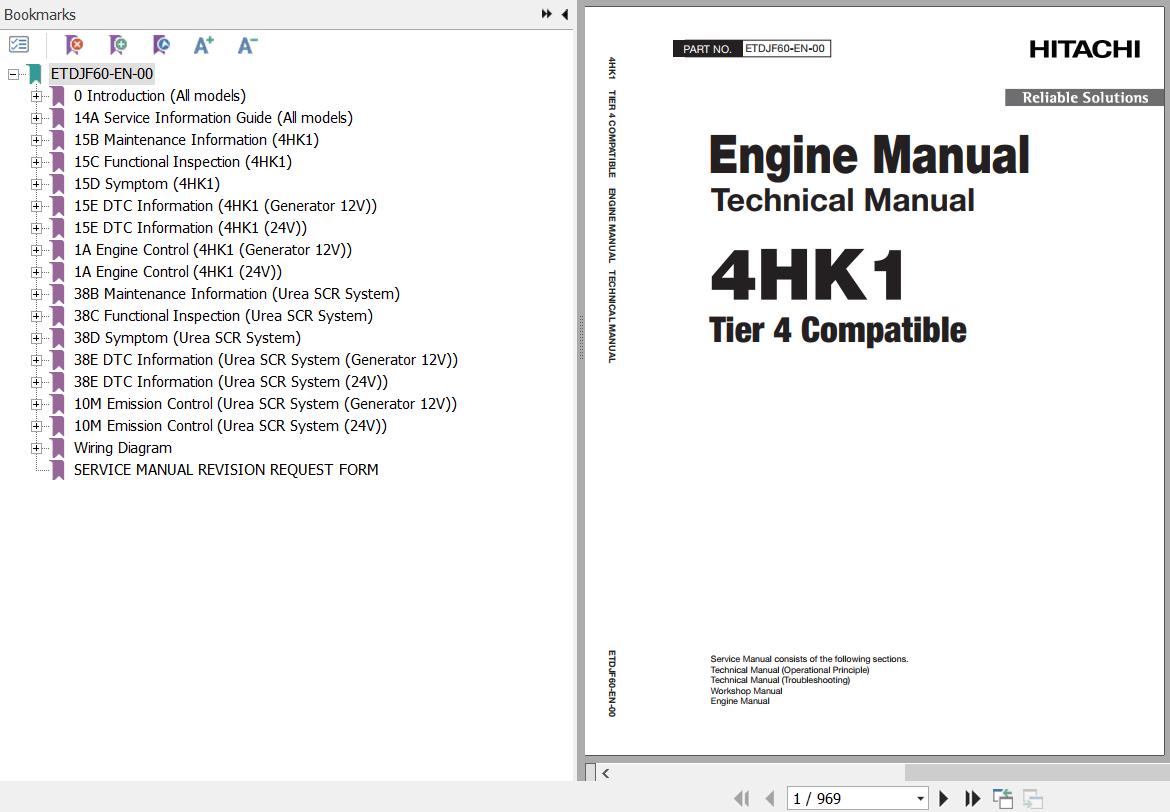
Task: Open 15D Symptom (4HK1) bookmark
Action: point(146,184)
